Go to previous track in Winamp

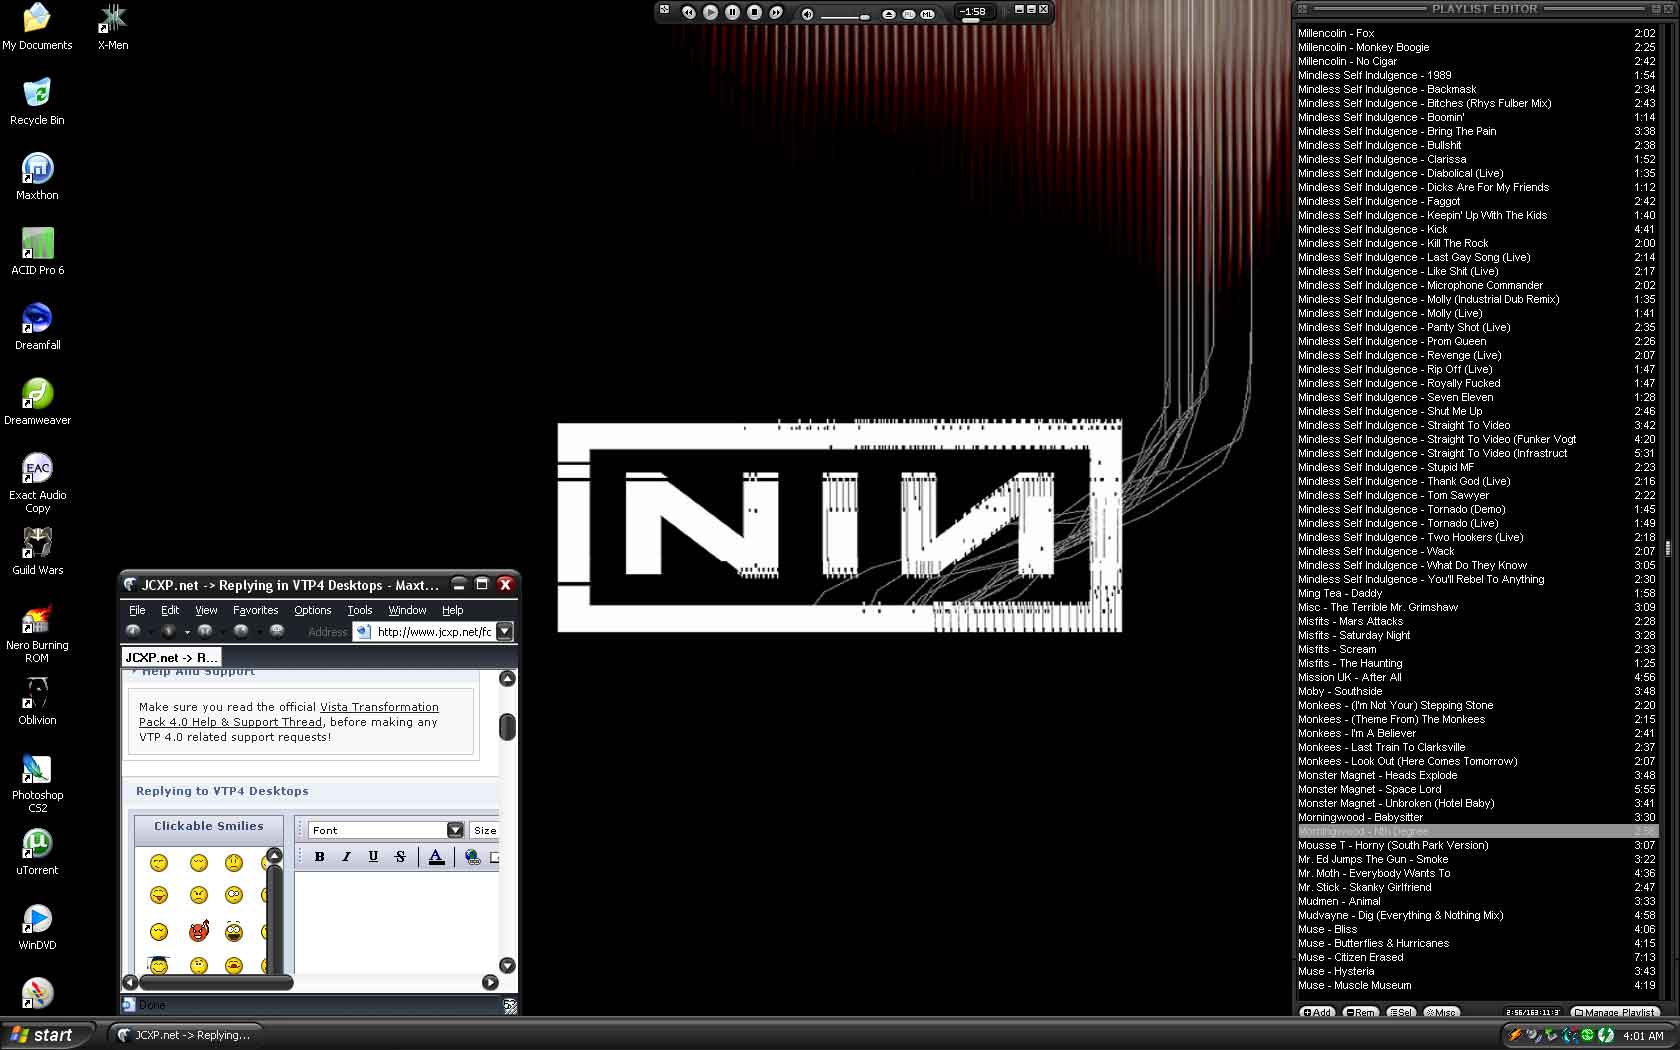[x=688, y=12]
